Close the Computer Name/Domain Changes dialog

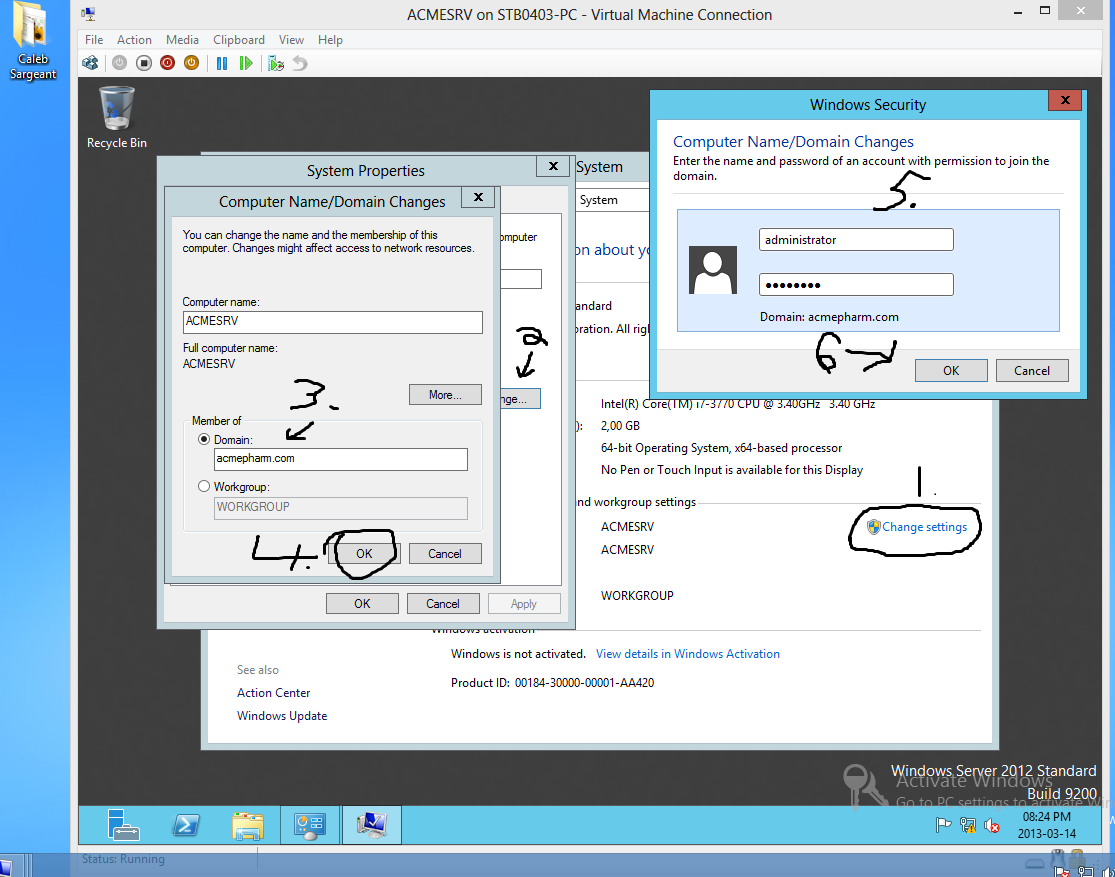point(479,197)
